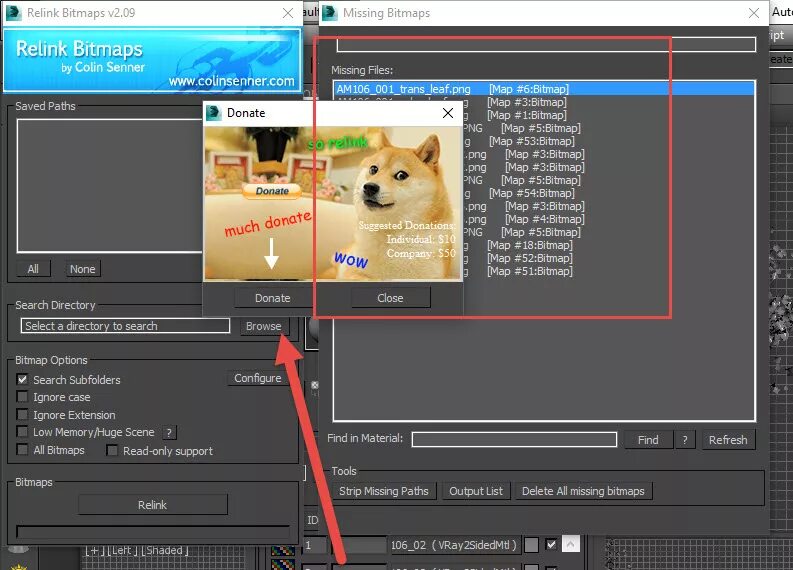This screenshot has height=570, width=793.
Task: Enable Ignore Extension option
Action: coord(22,414)
